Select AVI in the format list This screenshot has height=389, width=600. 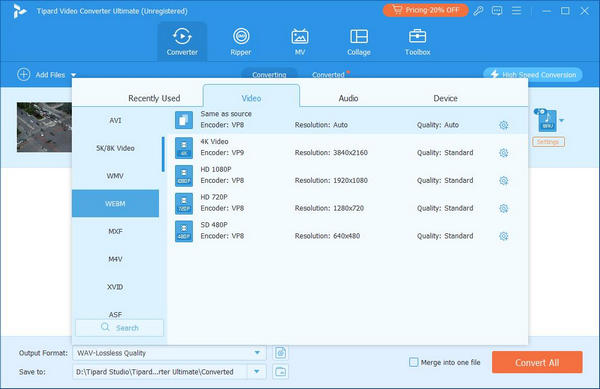tap(115, 120)
